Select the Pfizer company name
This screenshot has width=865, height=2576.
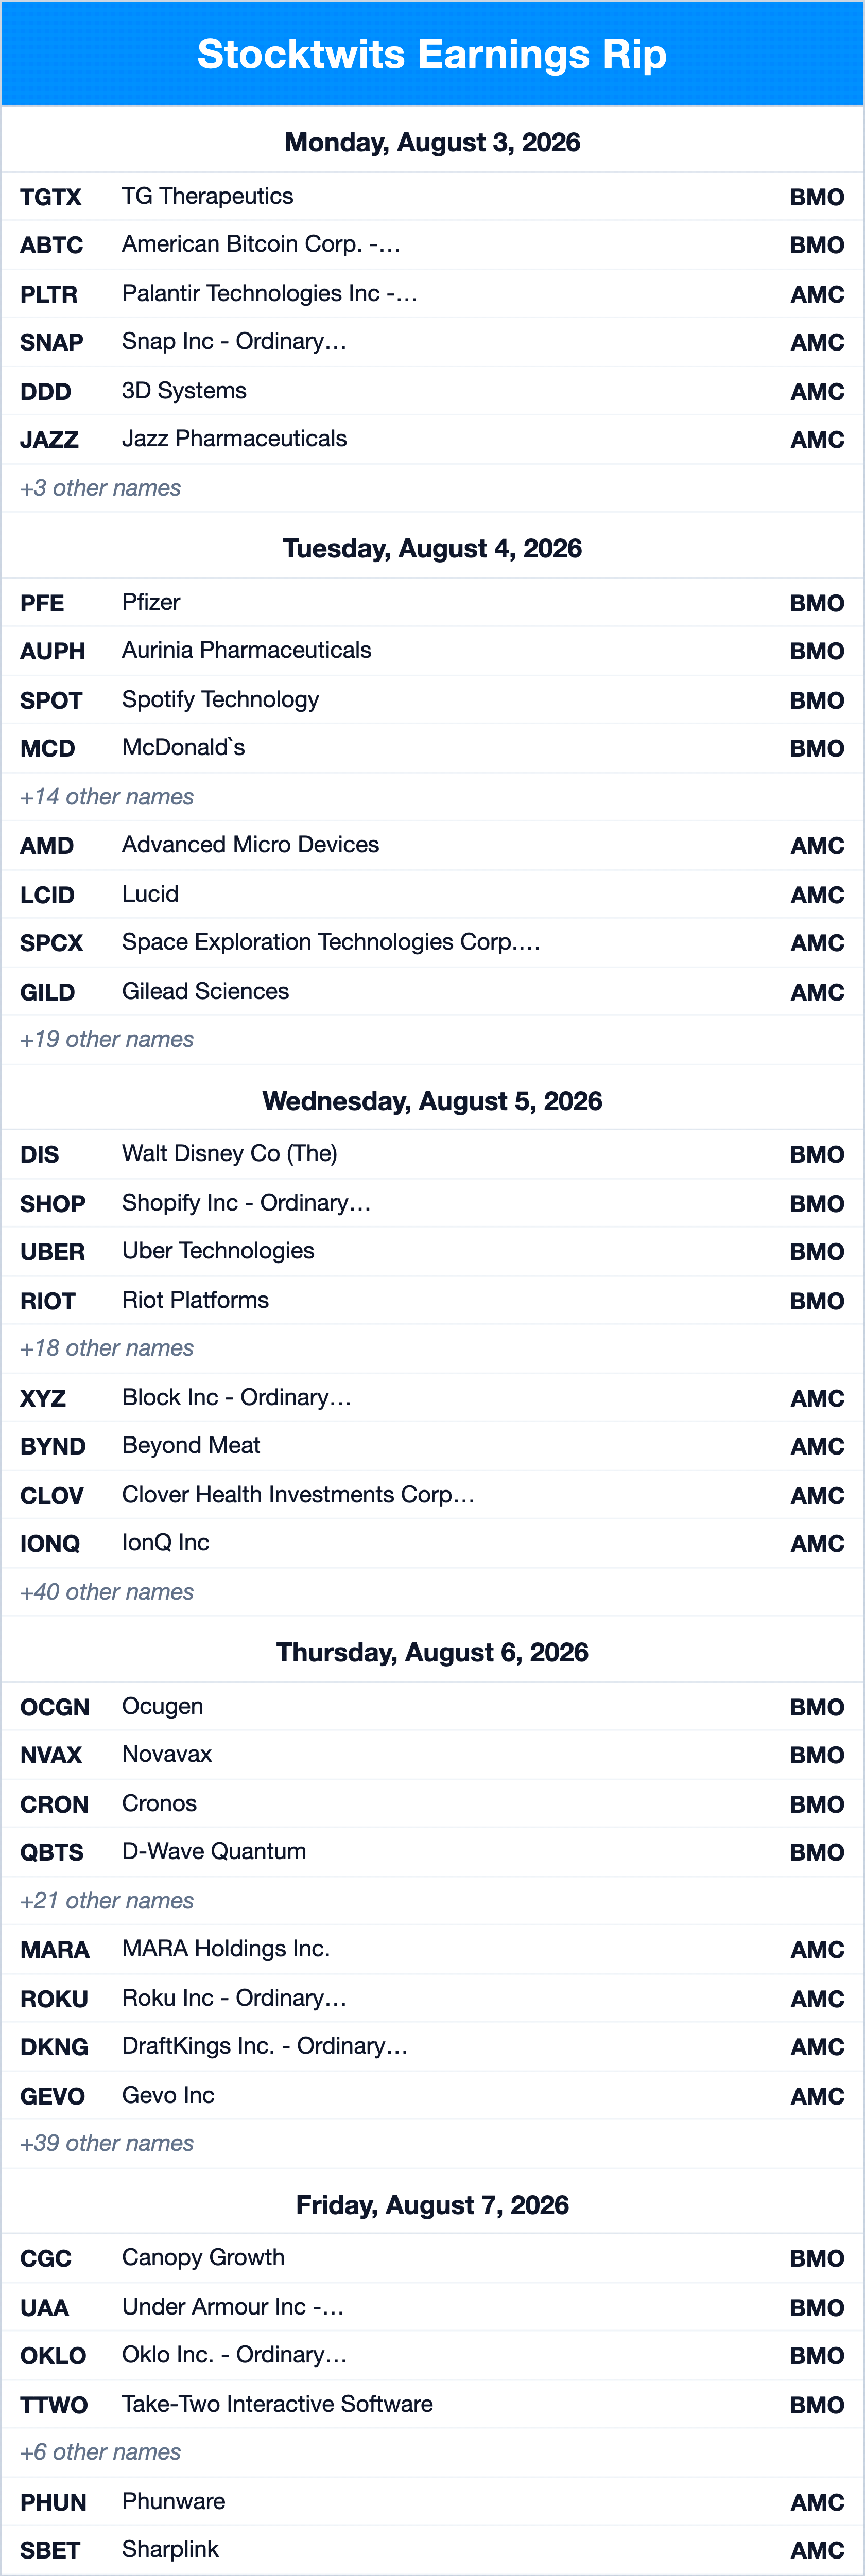(x=151, y=603)
